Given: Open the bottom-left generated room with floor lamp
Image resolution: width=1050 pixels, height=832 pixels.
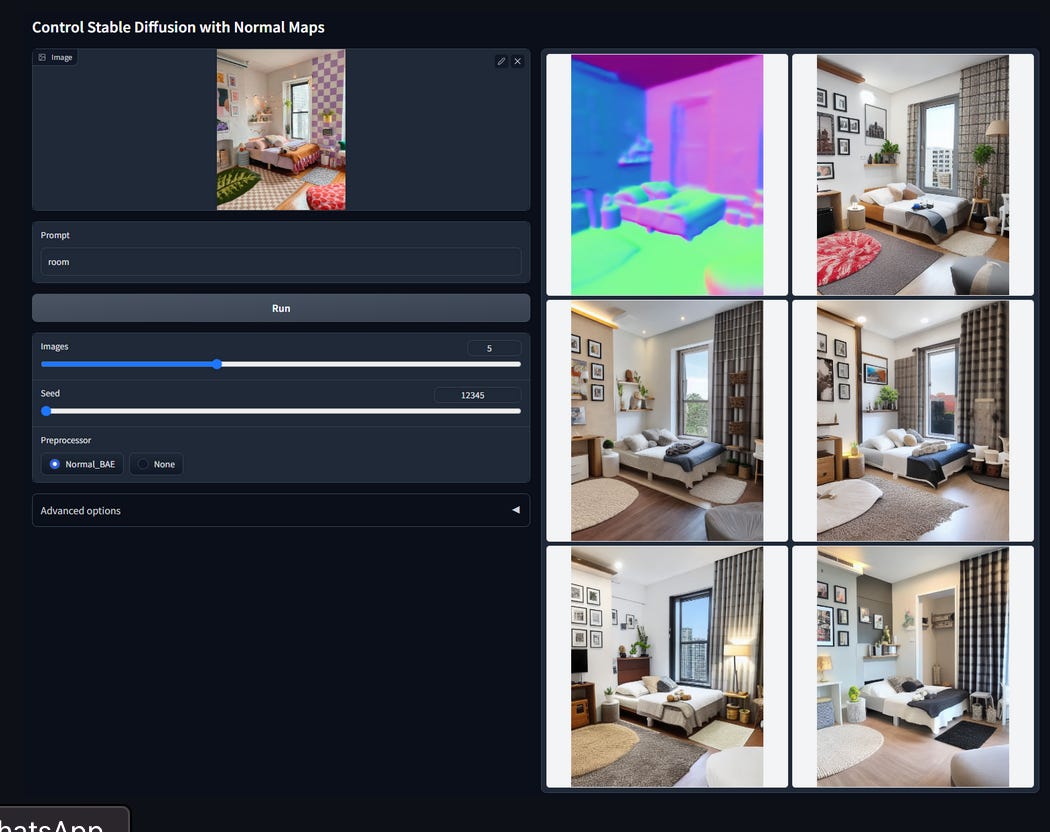Looking at the screenshot, I should [667, 667].
